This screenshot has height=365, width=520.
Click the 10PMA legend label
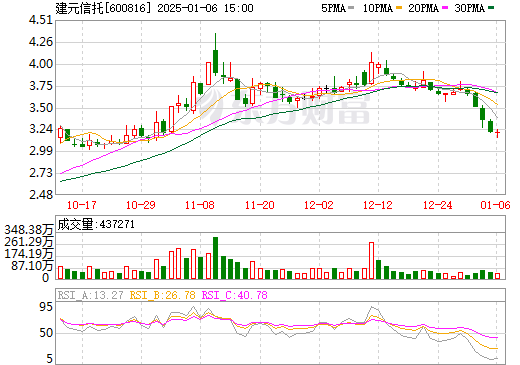coord(377,8)
